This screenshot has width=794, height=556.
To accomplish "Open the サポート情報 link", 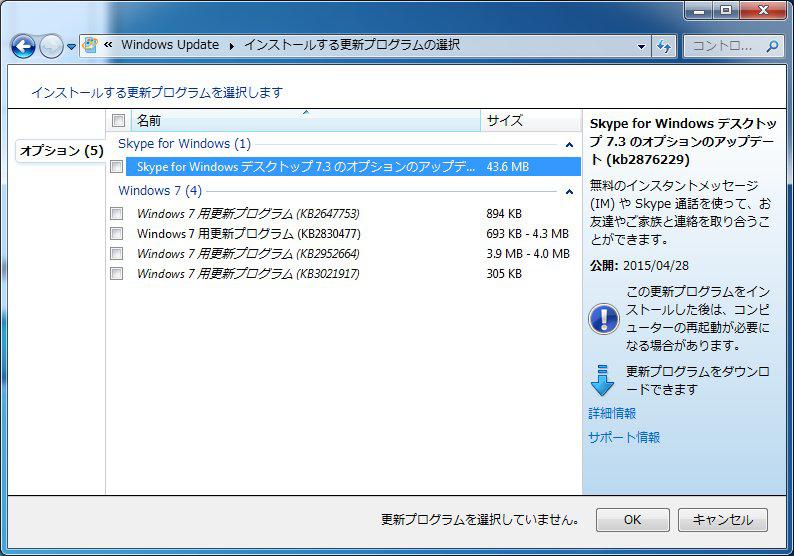I will [x=624, y=438].
